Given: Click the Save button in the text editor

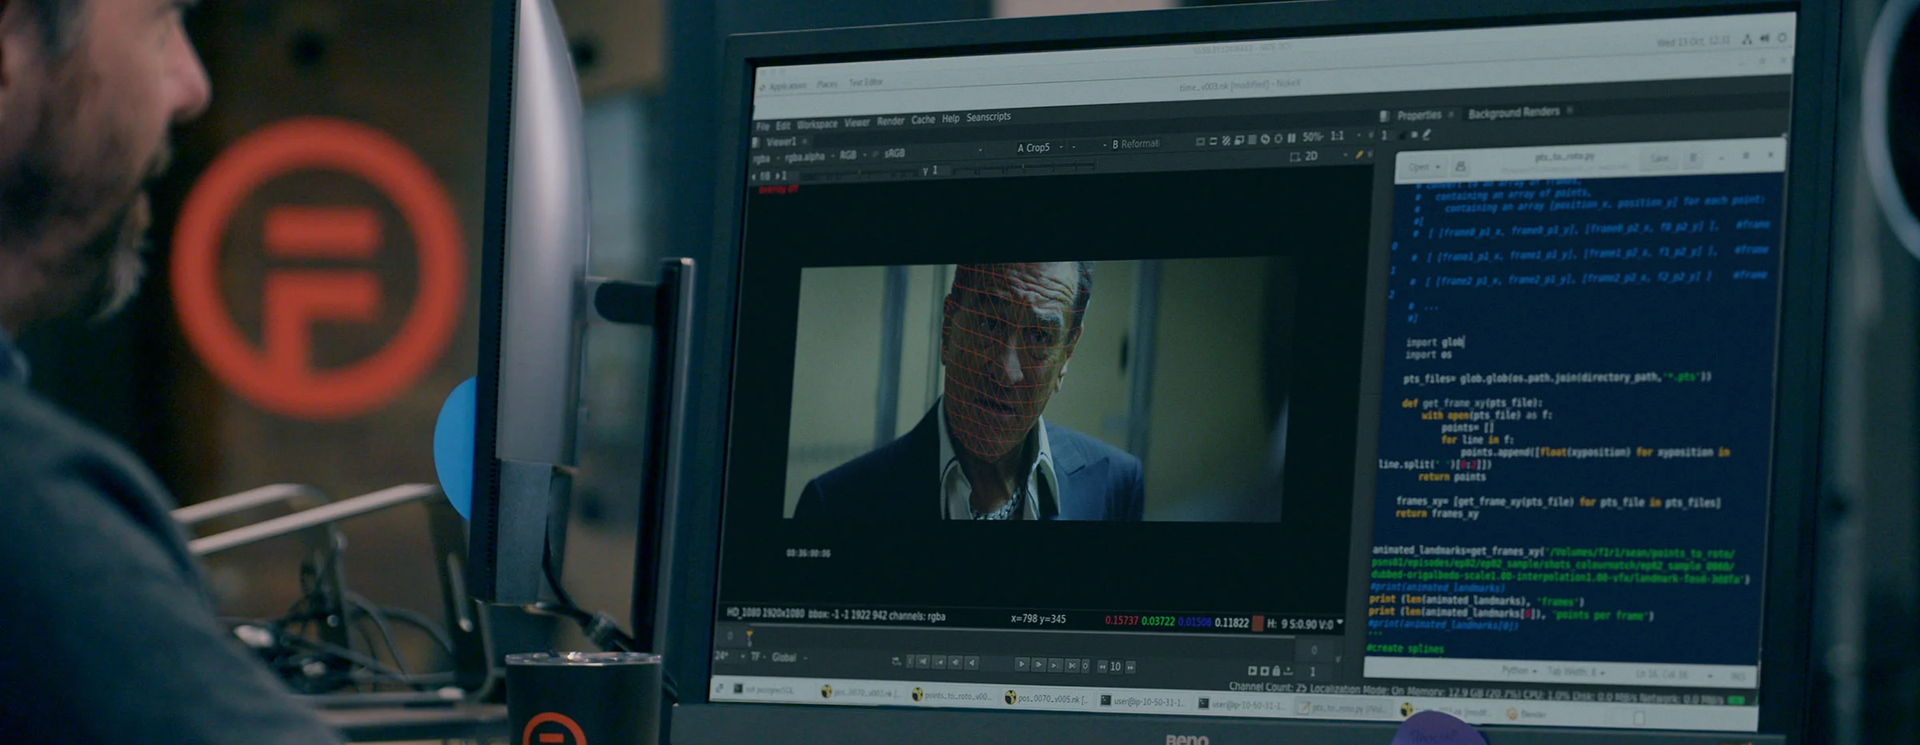Looking at the screenshot, I should click(1659, 159).
